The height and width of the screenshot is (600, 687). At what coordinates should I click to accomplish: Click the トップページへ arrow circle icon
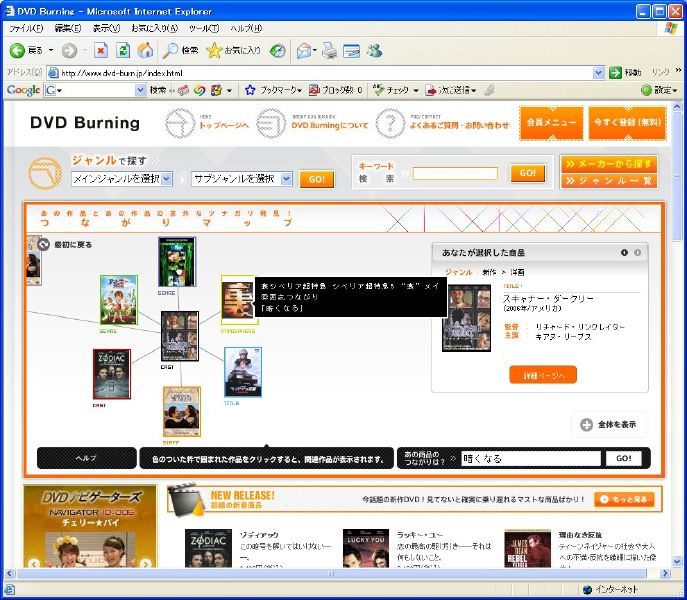coord(180,123)
